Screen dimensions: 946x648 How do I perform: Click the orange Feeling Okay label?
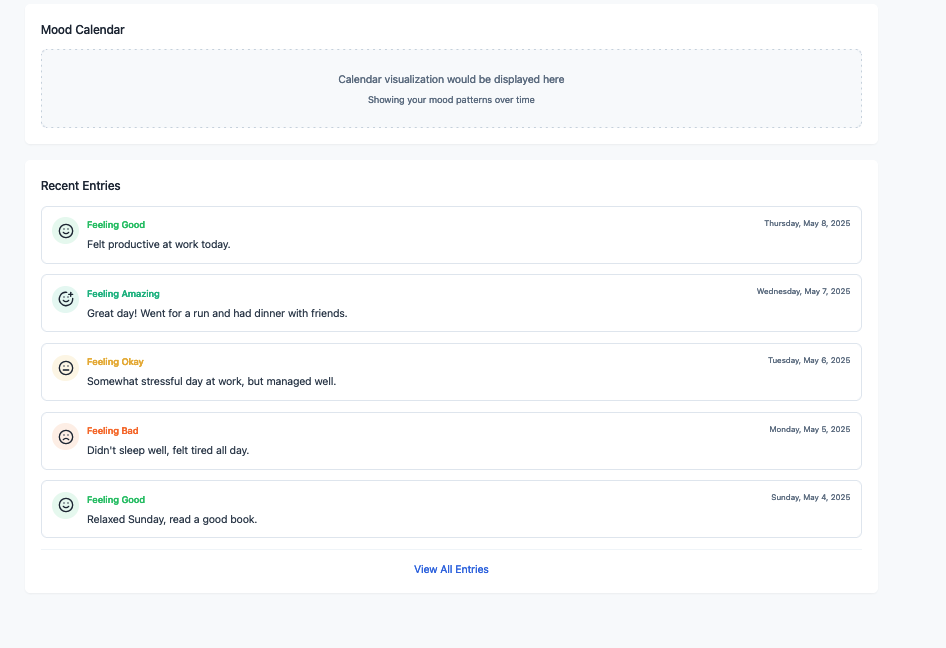[115, 362]
